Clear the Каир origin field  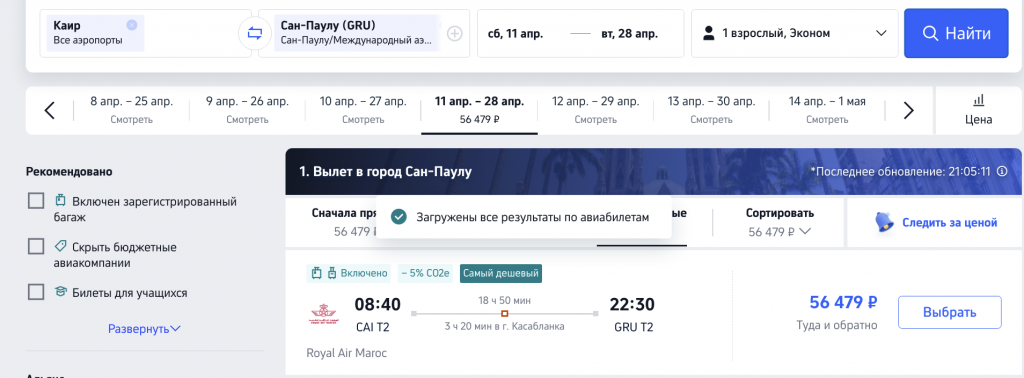(x=132, y=25)
